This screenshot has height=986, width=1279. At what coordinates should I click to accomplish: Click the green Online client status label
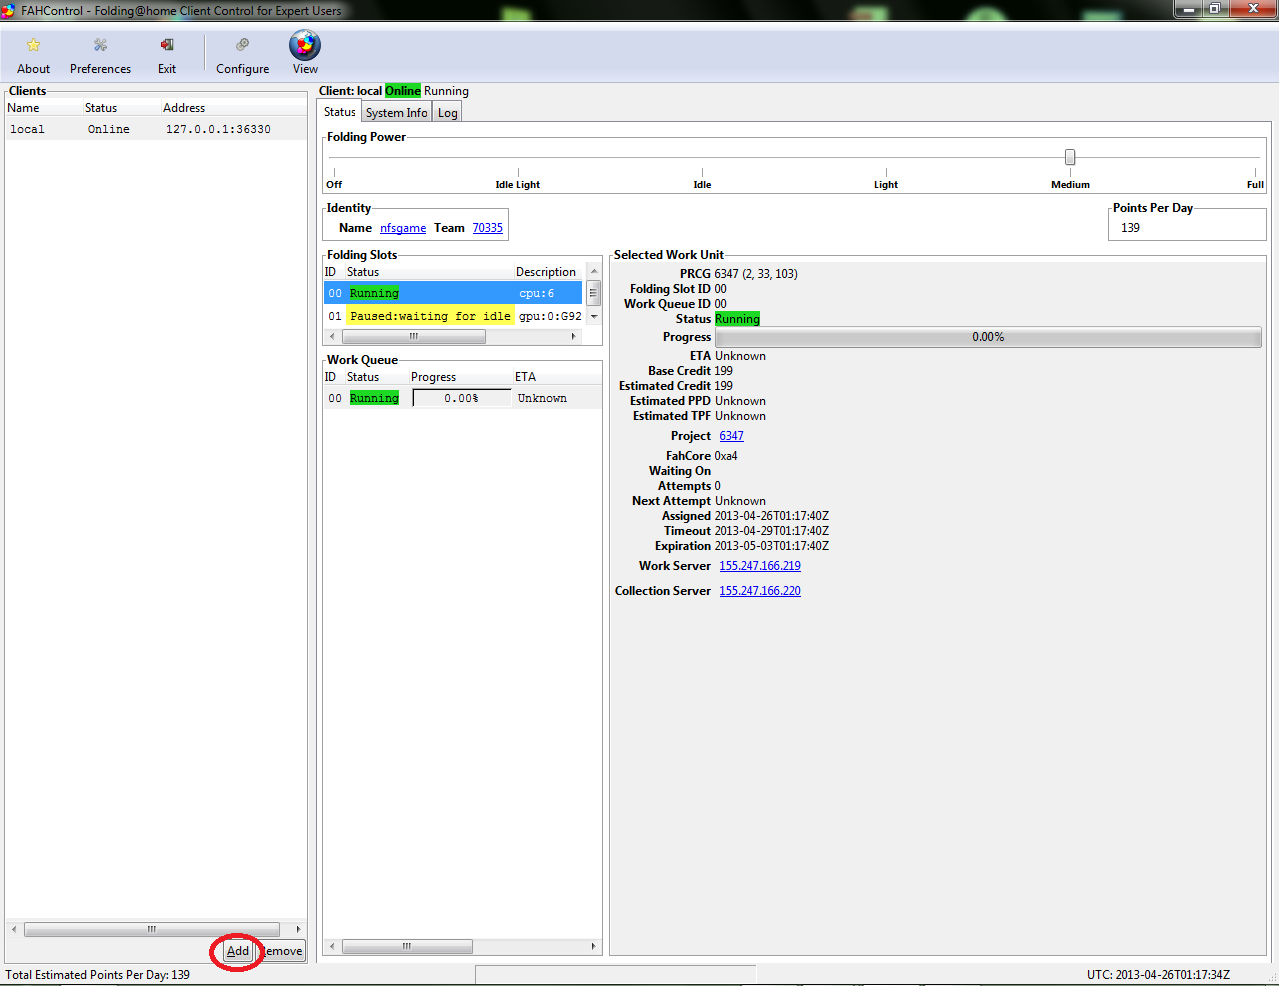click(x=403, y=91)
